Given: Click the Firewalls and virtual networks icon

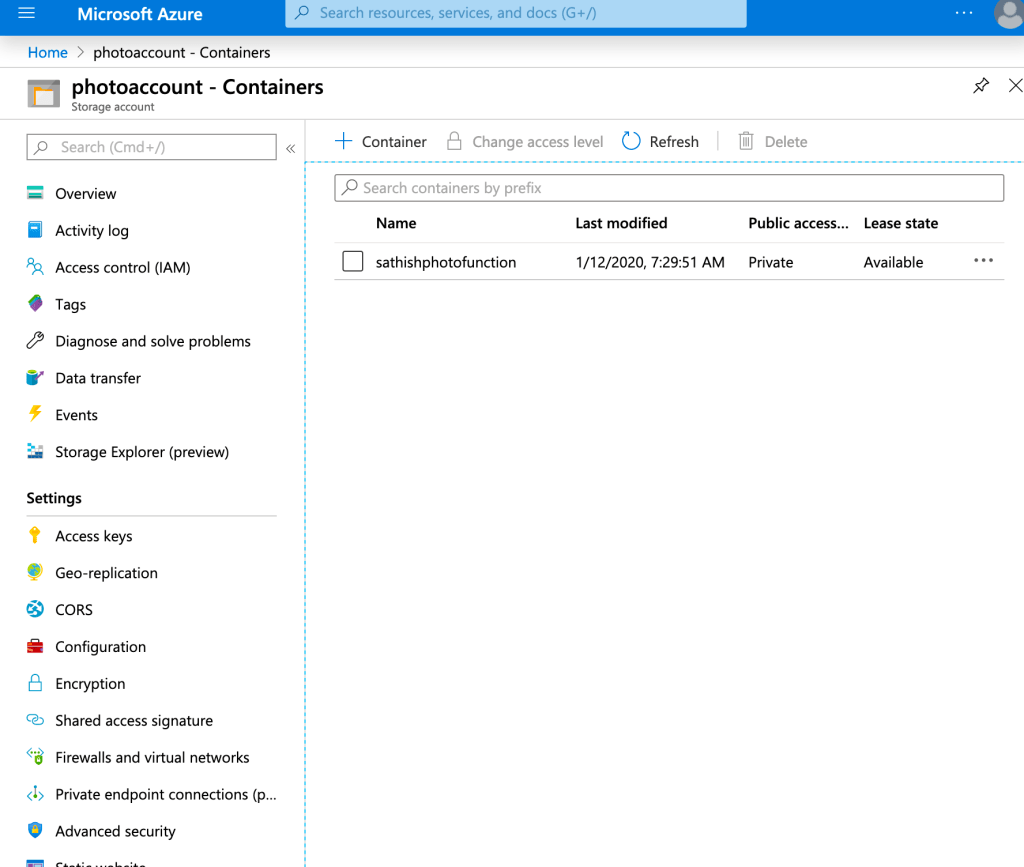Looking at the screenshot, I should point(35,757).
